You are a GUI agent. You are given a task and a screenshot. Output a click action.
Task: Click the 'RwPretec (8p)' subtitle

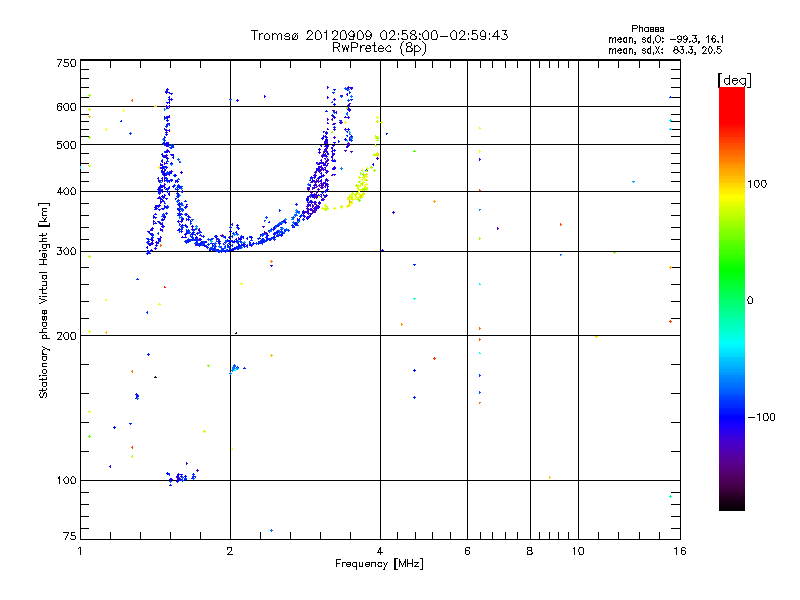pyautogui.click(x=379, y=48)
